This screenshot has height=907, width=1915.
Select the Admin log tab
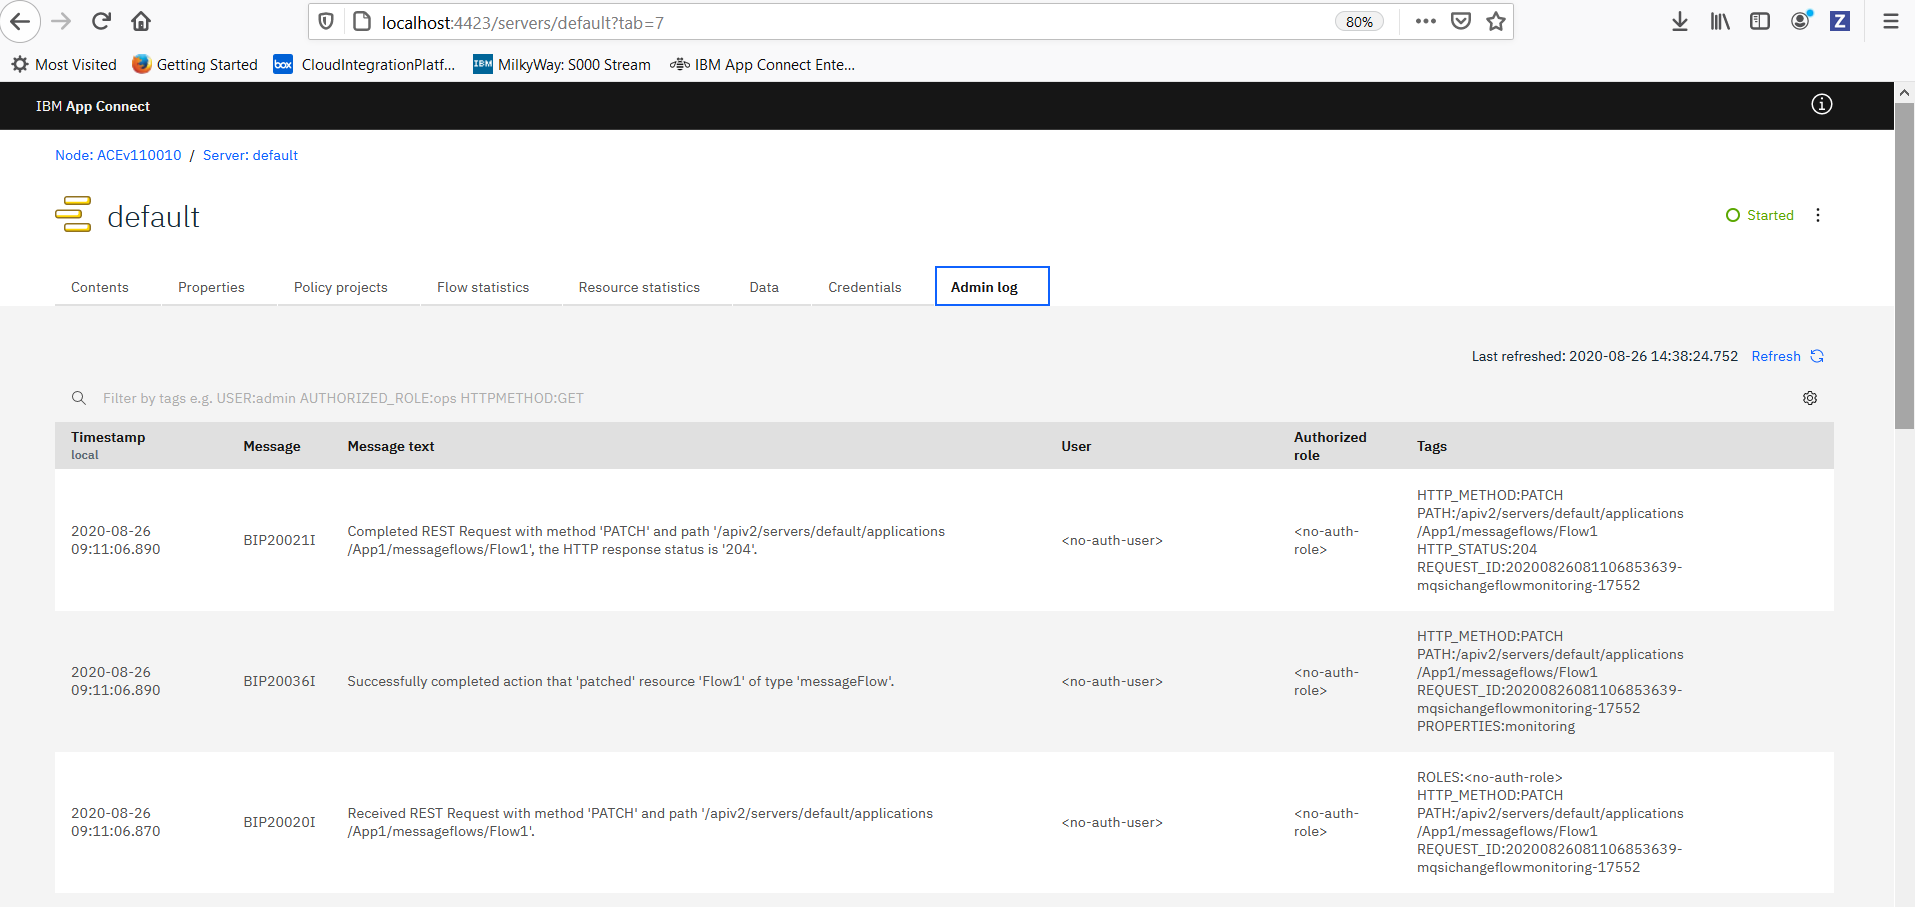992,286
